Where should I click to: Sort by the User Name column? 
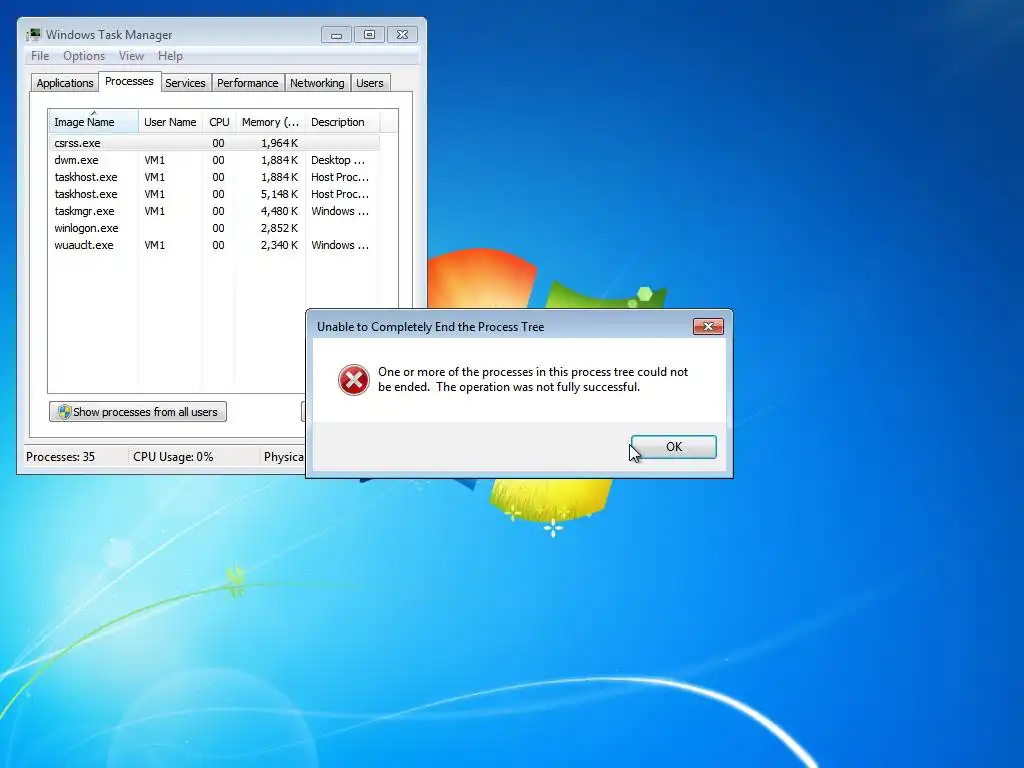click(x=170, y=121)
